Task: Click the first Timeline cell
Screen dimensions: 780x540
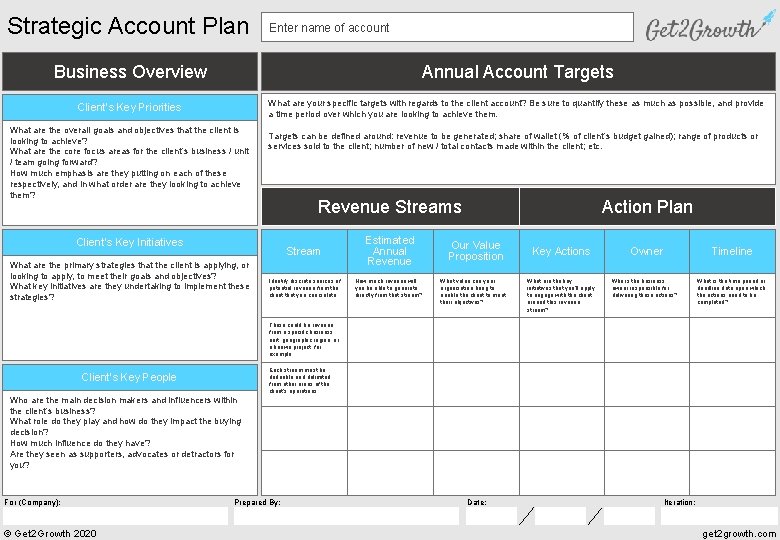Action: 732,295
